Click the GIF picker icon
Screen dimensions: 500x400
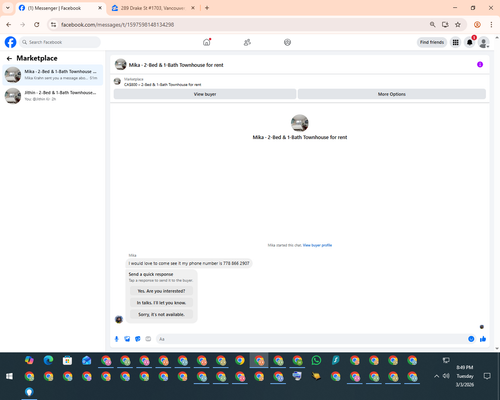(148, 339)
